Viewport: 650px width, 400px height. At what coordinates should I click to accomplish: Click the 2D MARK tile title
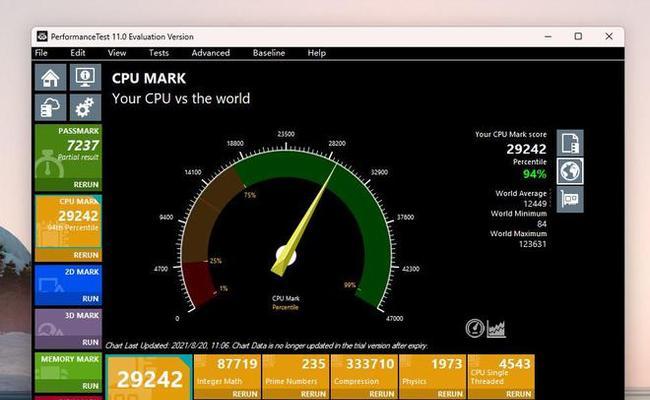(x=82, y=272)
